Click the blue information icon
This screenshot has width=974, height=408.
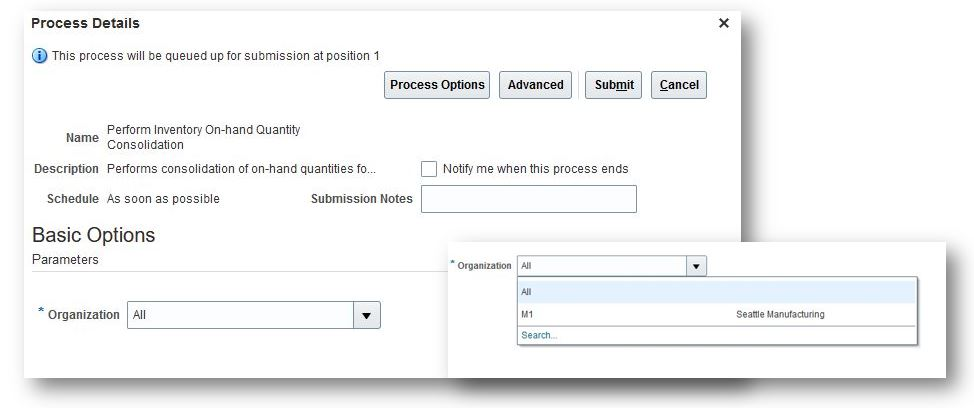[39, 56]
